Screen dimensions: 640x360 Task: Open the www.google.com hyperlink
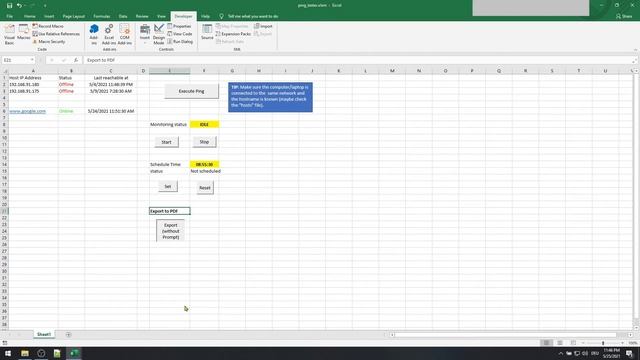click(x=27, y=111)
